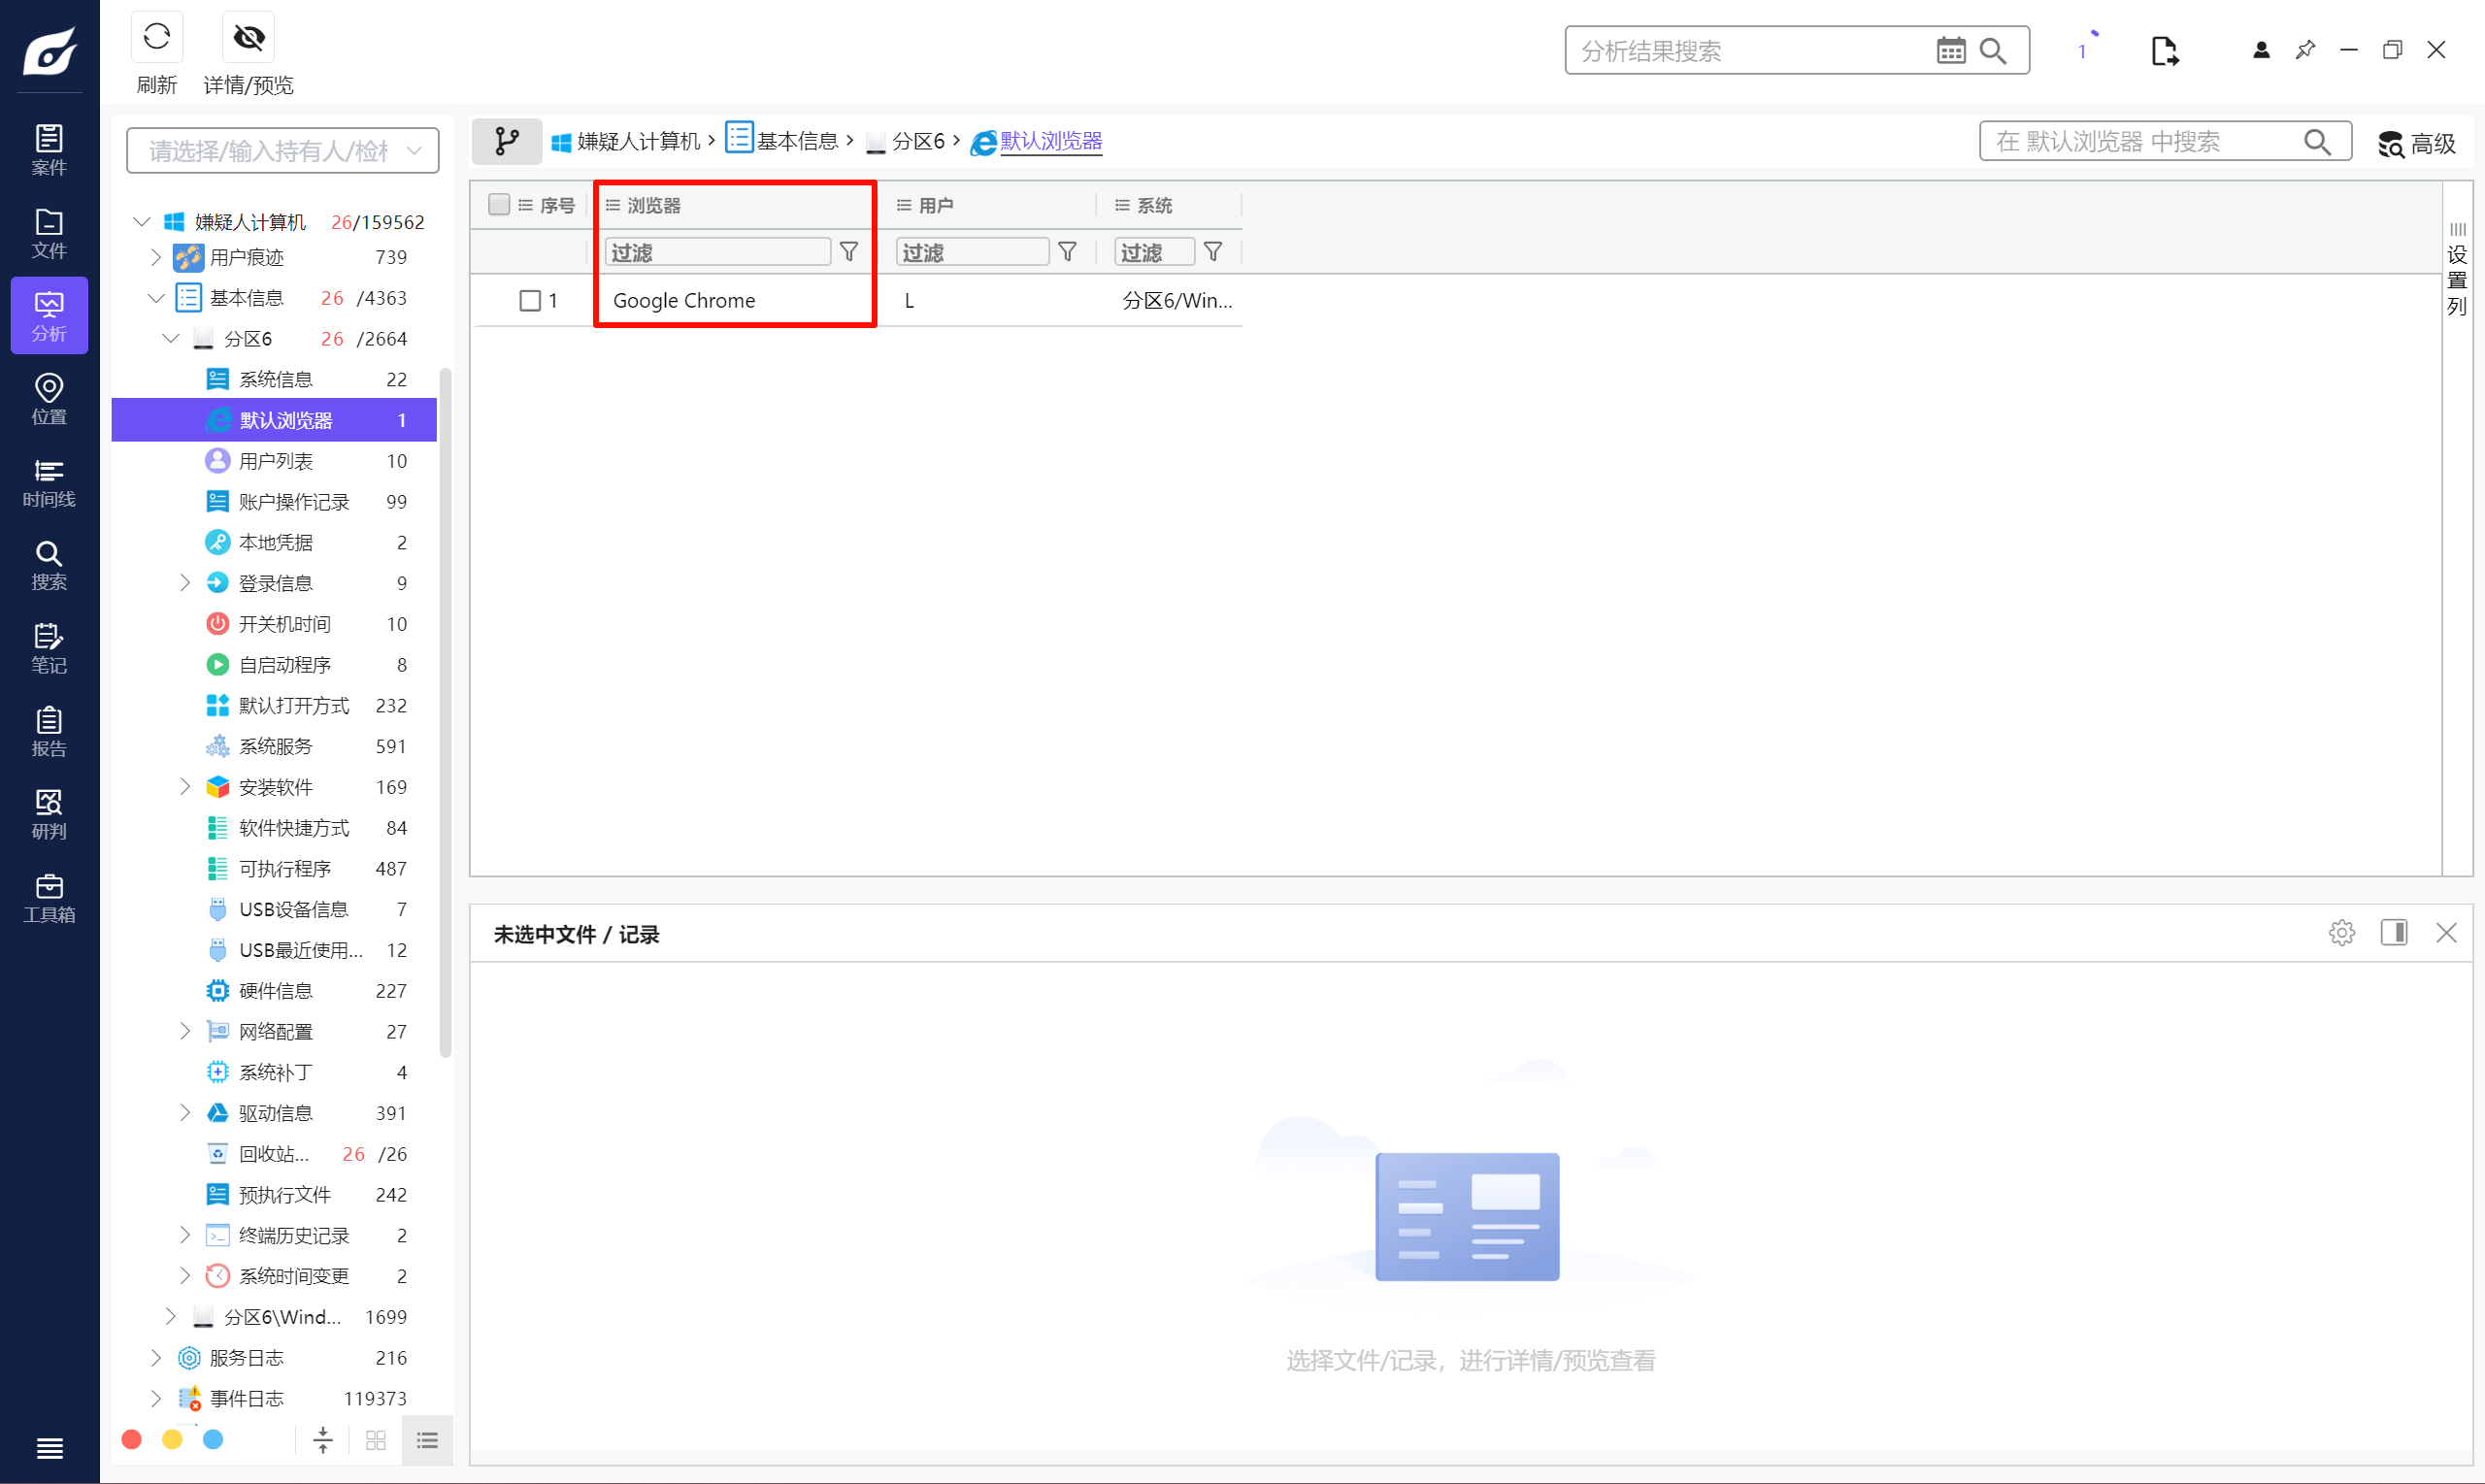This screenshot has height=1484, width=2485.
Task: Click the branch path icon button
Action: point(507,142)
